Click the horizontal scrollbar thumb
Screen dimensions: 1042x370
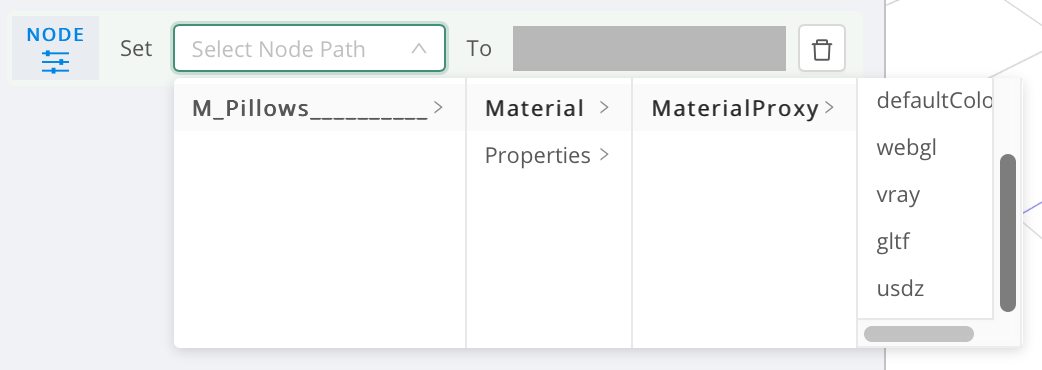(x=918, y=333)
